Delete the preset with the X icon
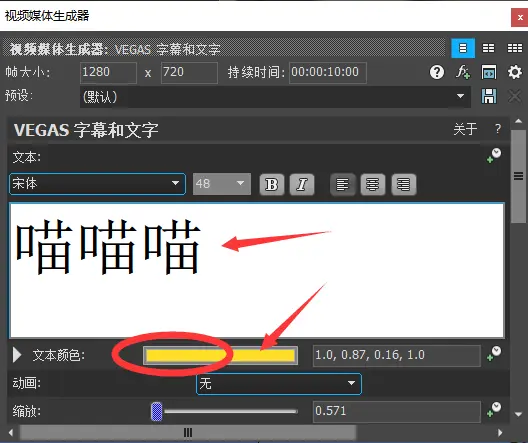528x443 pixels. [x=515, y=96]
